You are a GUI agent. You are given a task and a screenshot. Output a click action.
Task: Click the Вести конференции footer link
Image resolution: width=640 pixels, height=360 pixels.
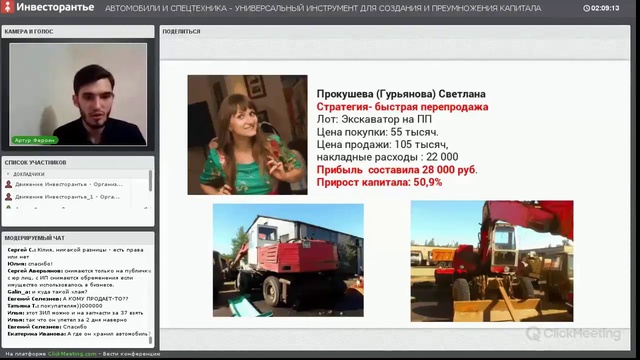(131, 354)
